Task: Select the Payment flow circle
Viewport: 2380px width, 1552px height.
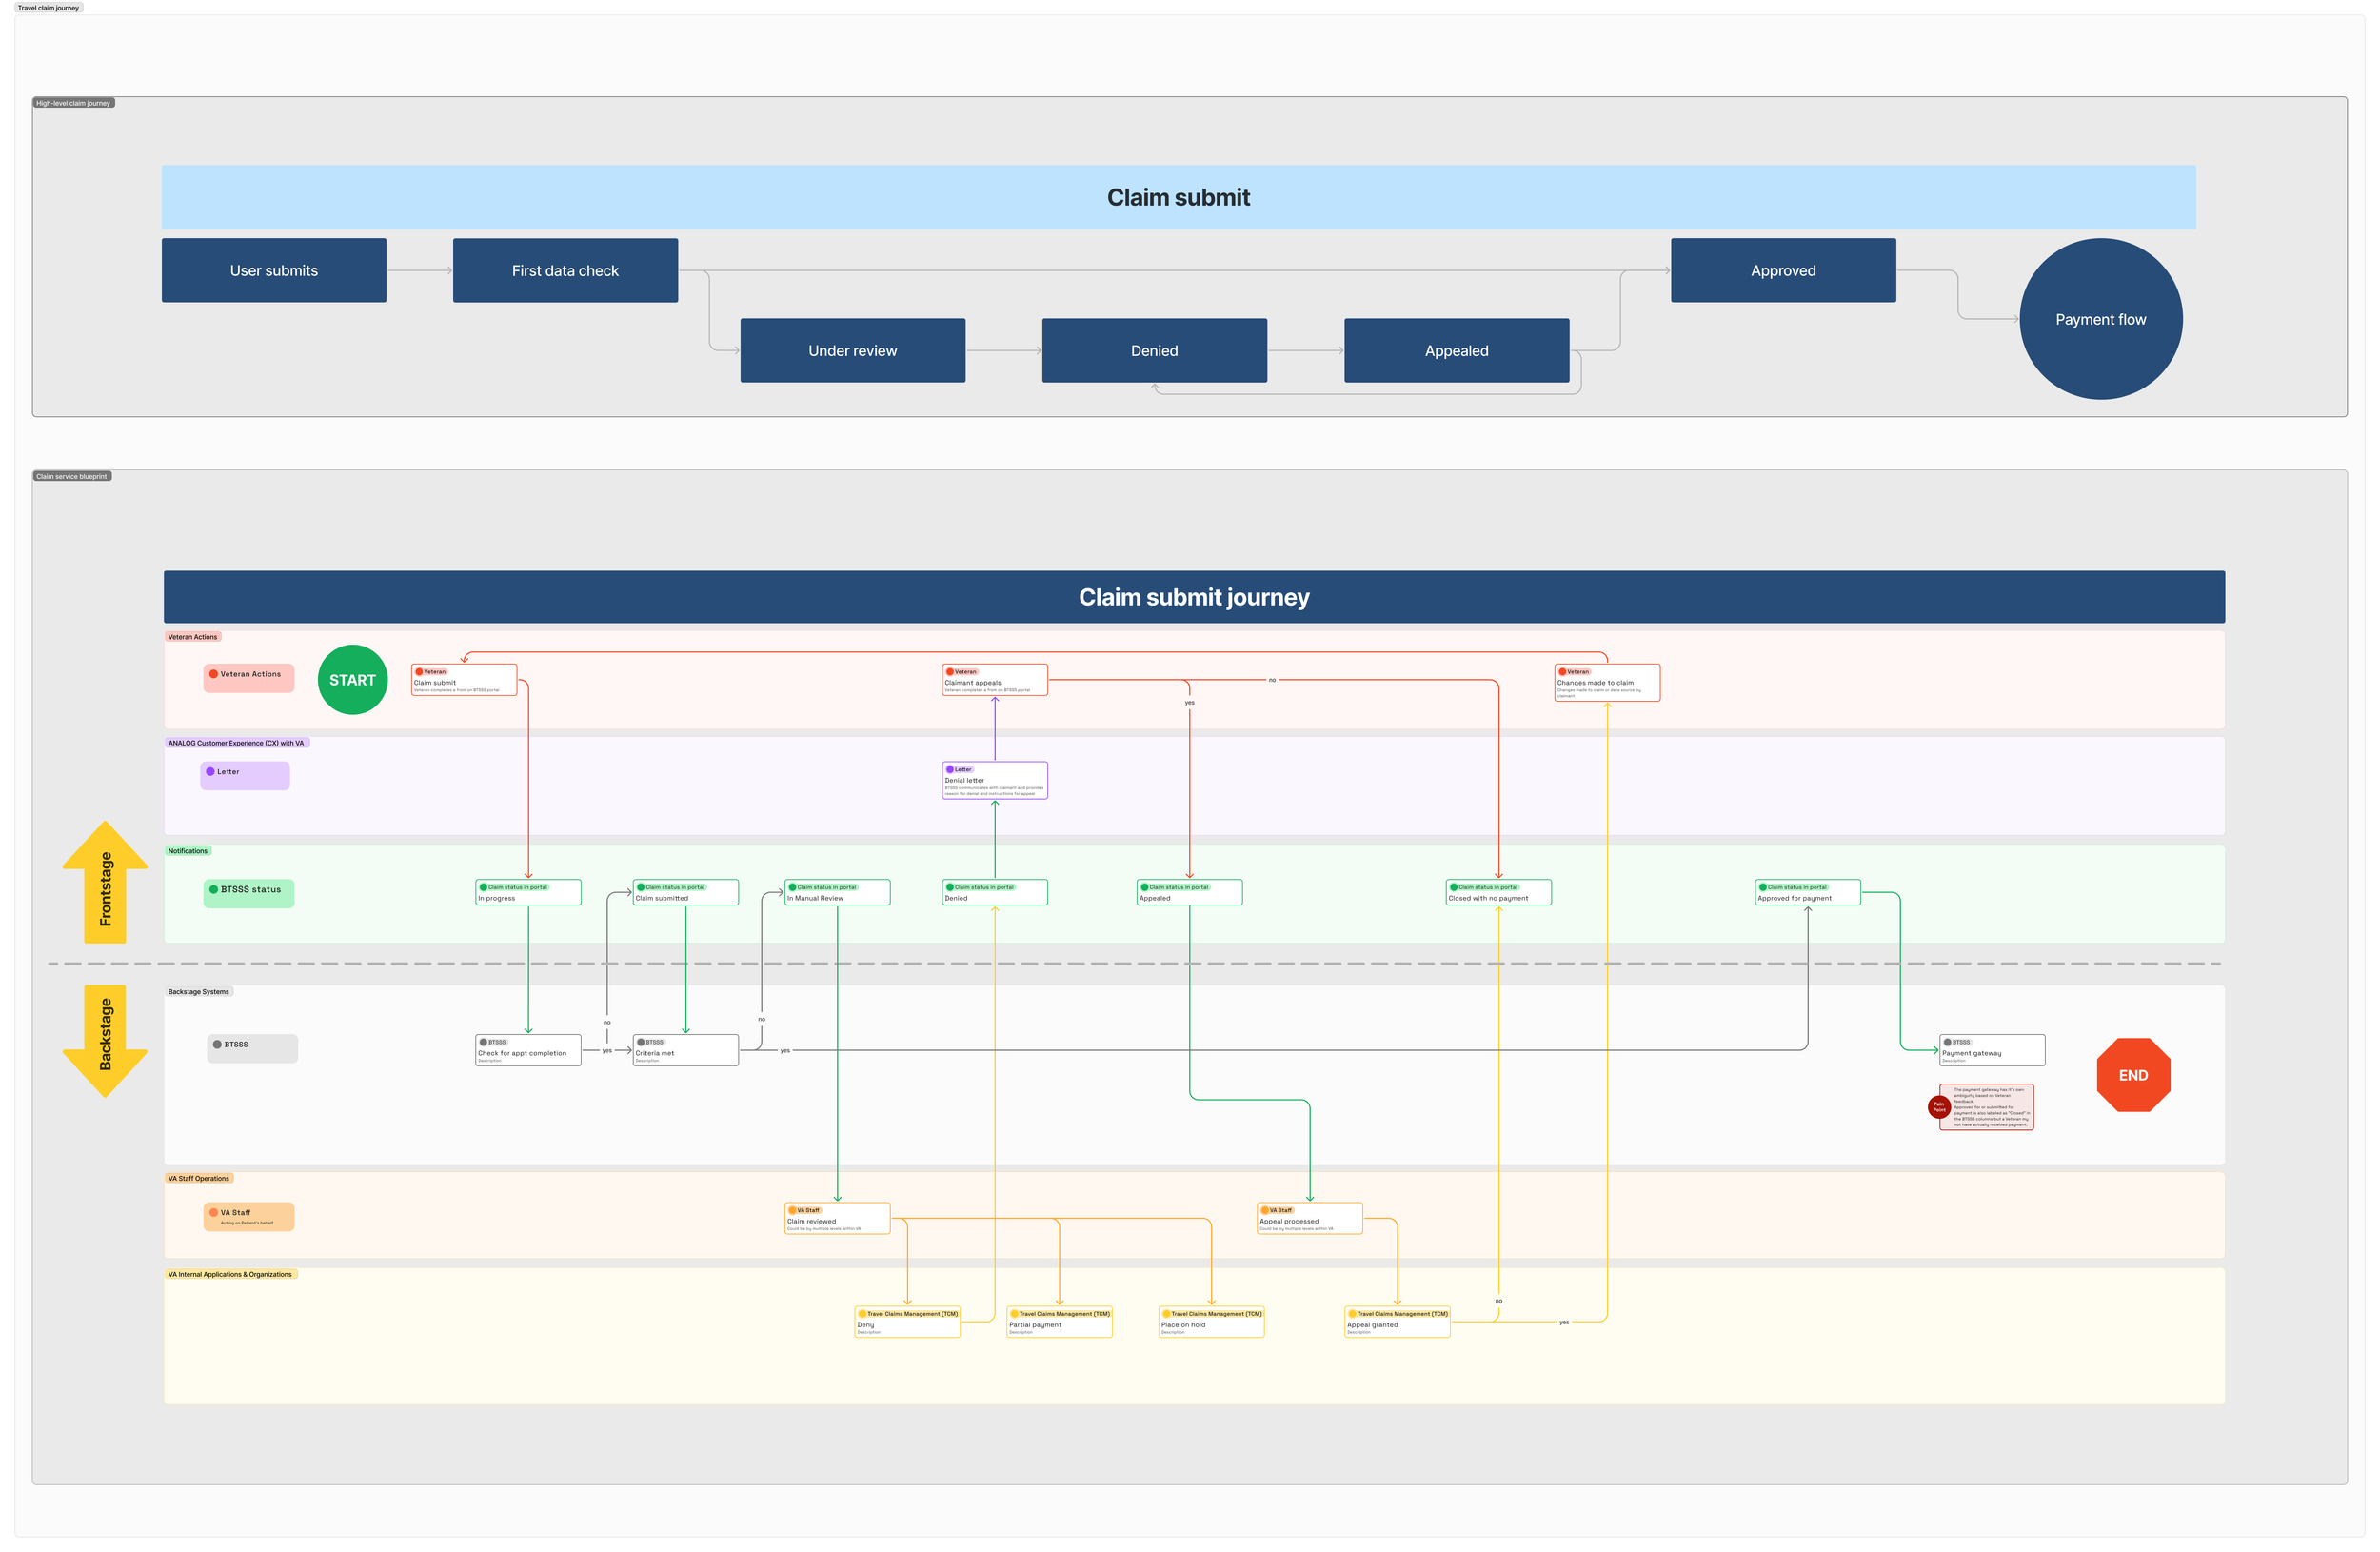Action: 2100,319
